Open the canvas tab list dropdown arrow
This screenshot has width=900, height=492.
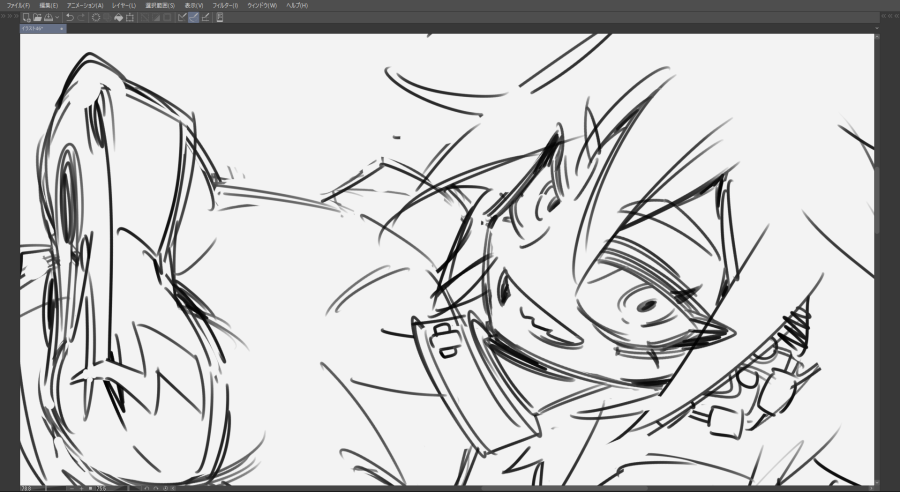tap(876, 28)
